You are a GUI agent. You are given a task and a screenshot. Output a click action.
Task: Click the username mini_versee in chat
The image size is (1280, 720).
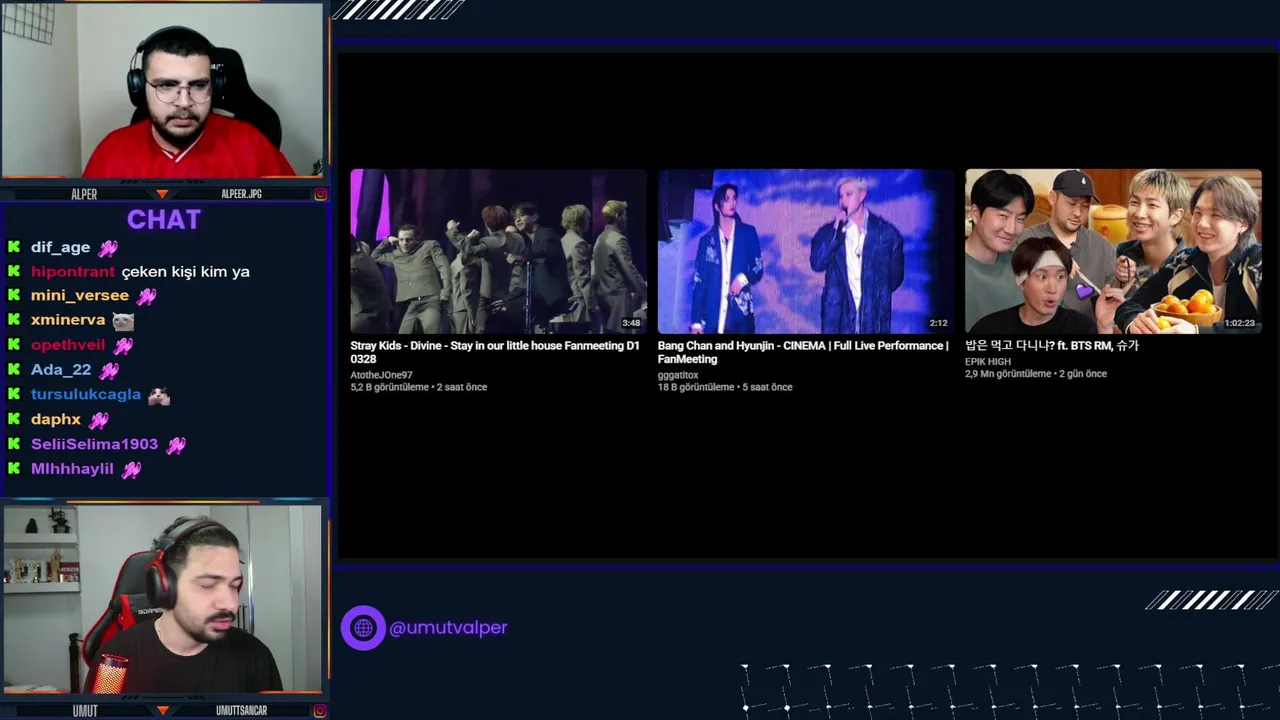(x=80, y=295)
